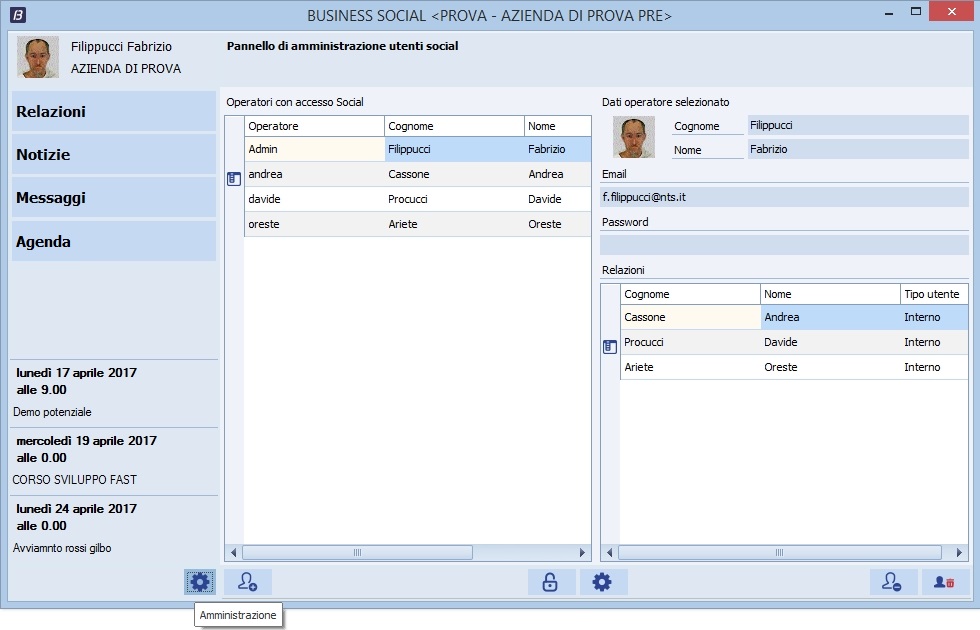Click the add user icon
The image size is (980, 630).
[x=247, y=582]
